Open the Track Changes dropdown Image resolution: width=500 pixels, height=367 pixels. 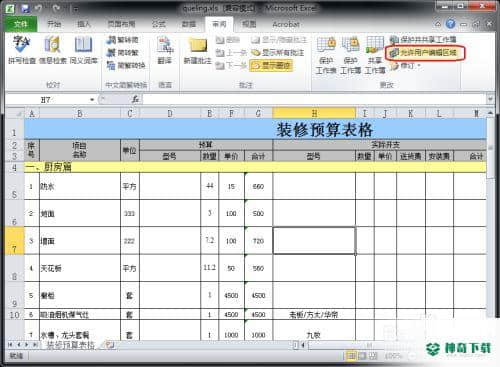405,66
